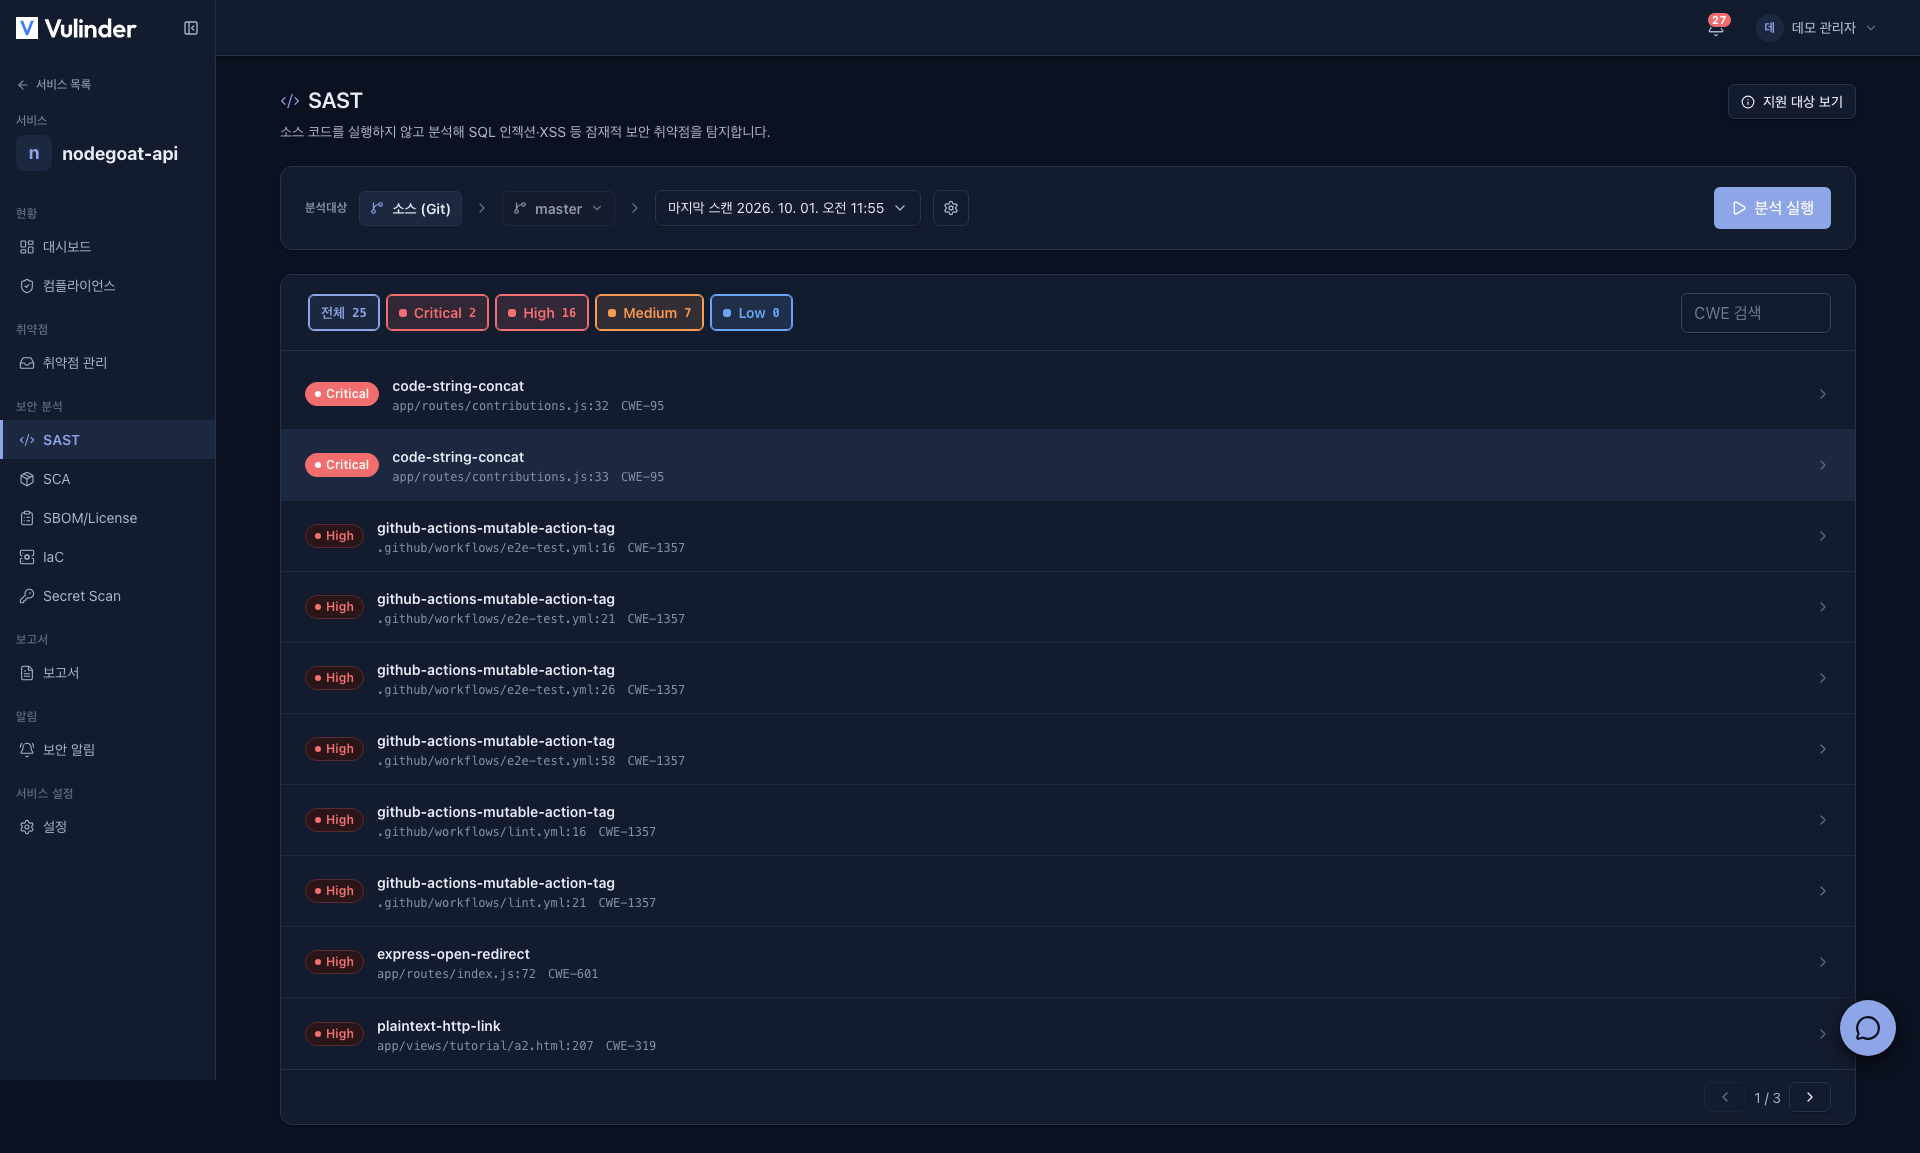The width and height of the screenshot is (1920, 1153).
Task: Collapse the sidebar panel icon
Action: click(x=191, y=28)
